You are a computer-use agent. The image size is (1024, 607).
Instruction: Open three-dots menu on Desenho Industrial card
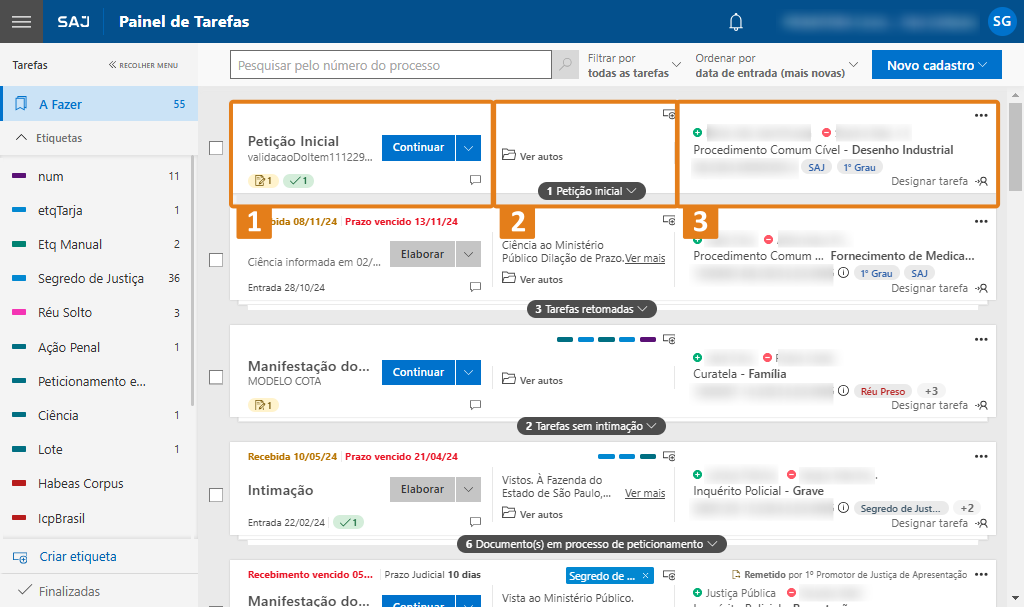coord(981,115)
